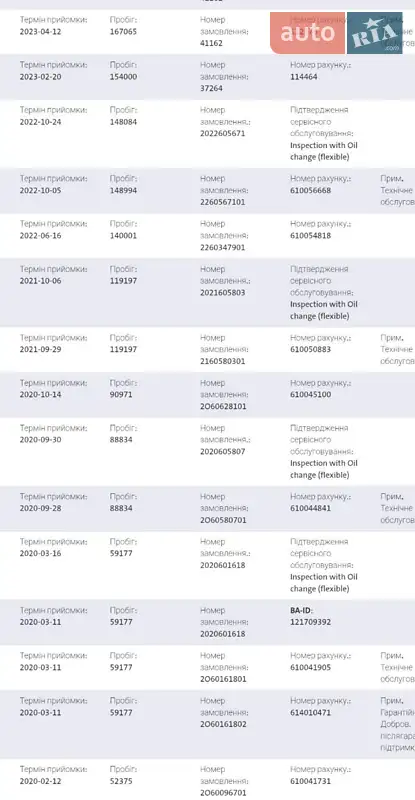Select order number 2022605671
This screenshot has height=800, width=415.
(x=223, y=134)
